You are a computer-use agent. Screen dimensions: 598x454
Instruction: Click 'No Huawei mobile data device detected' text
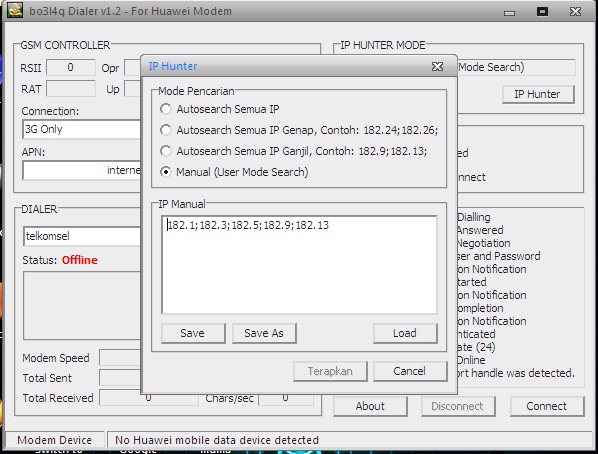point(217,440)
